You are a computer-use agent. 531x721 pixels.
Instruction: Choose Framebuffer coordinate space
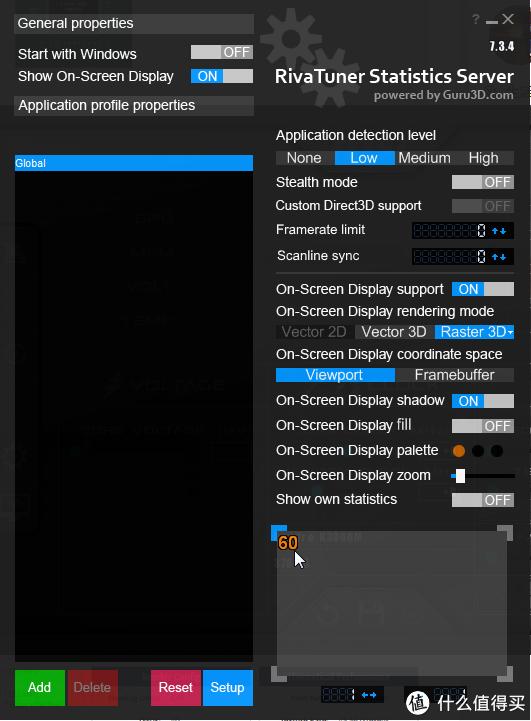point(455,375)
